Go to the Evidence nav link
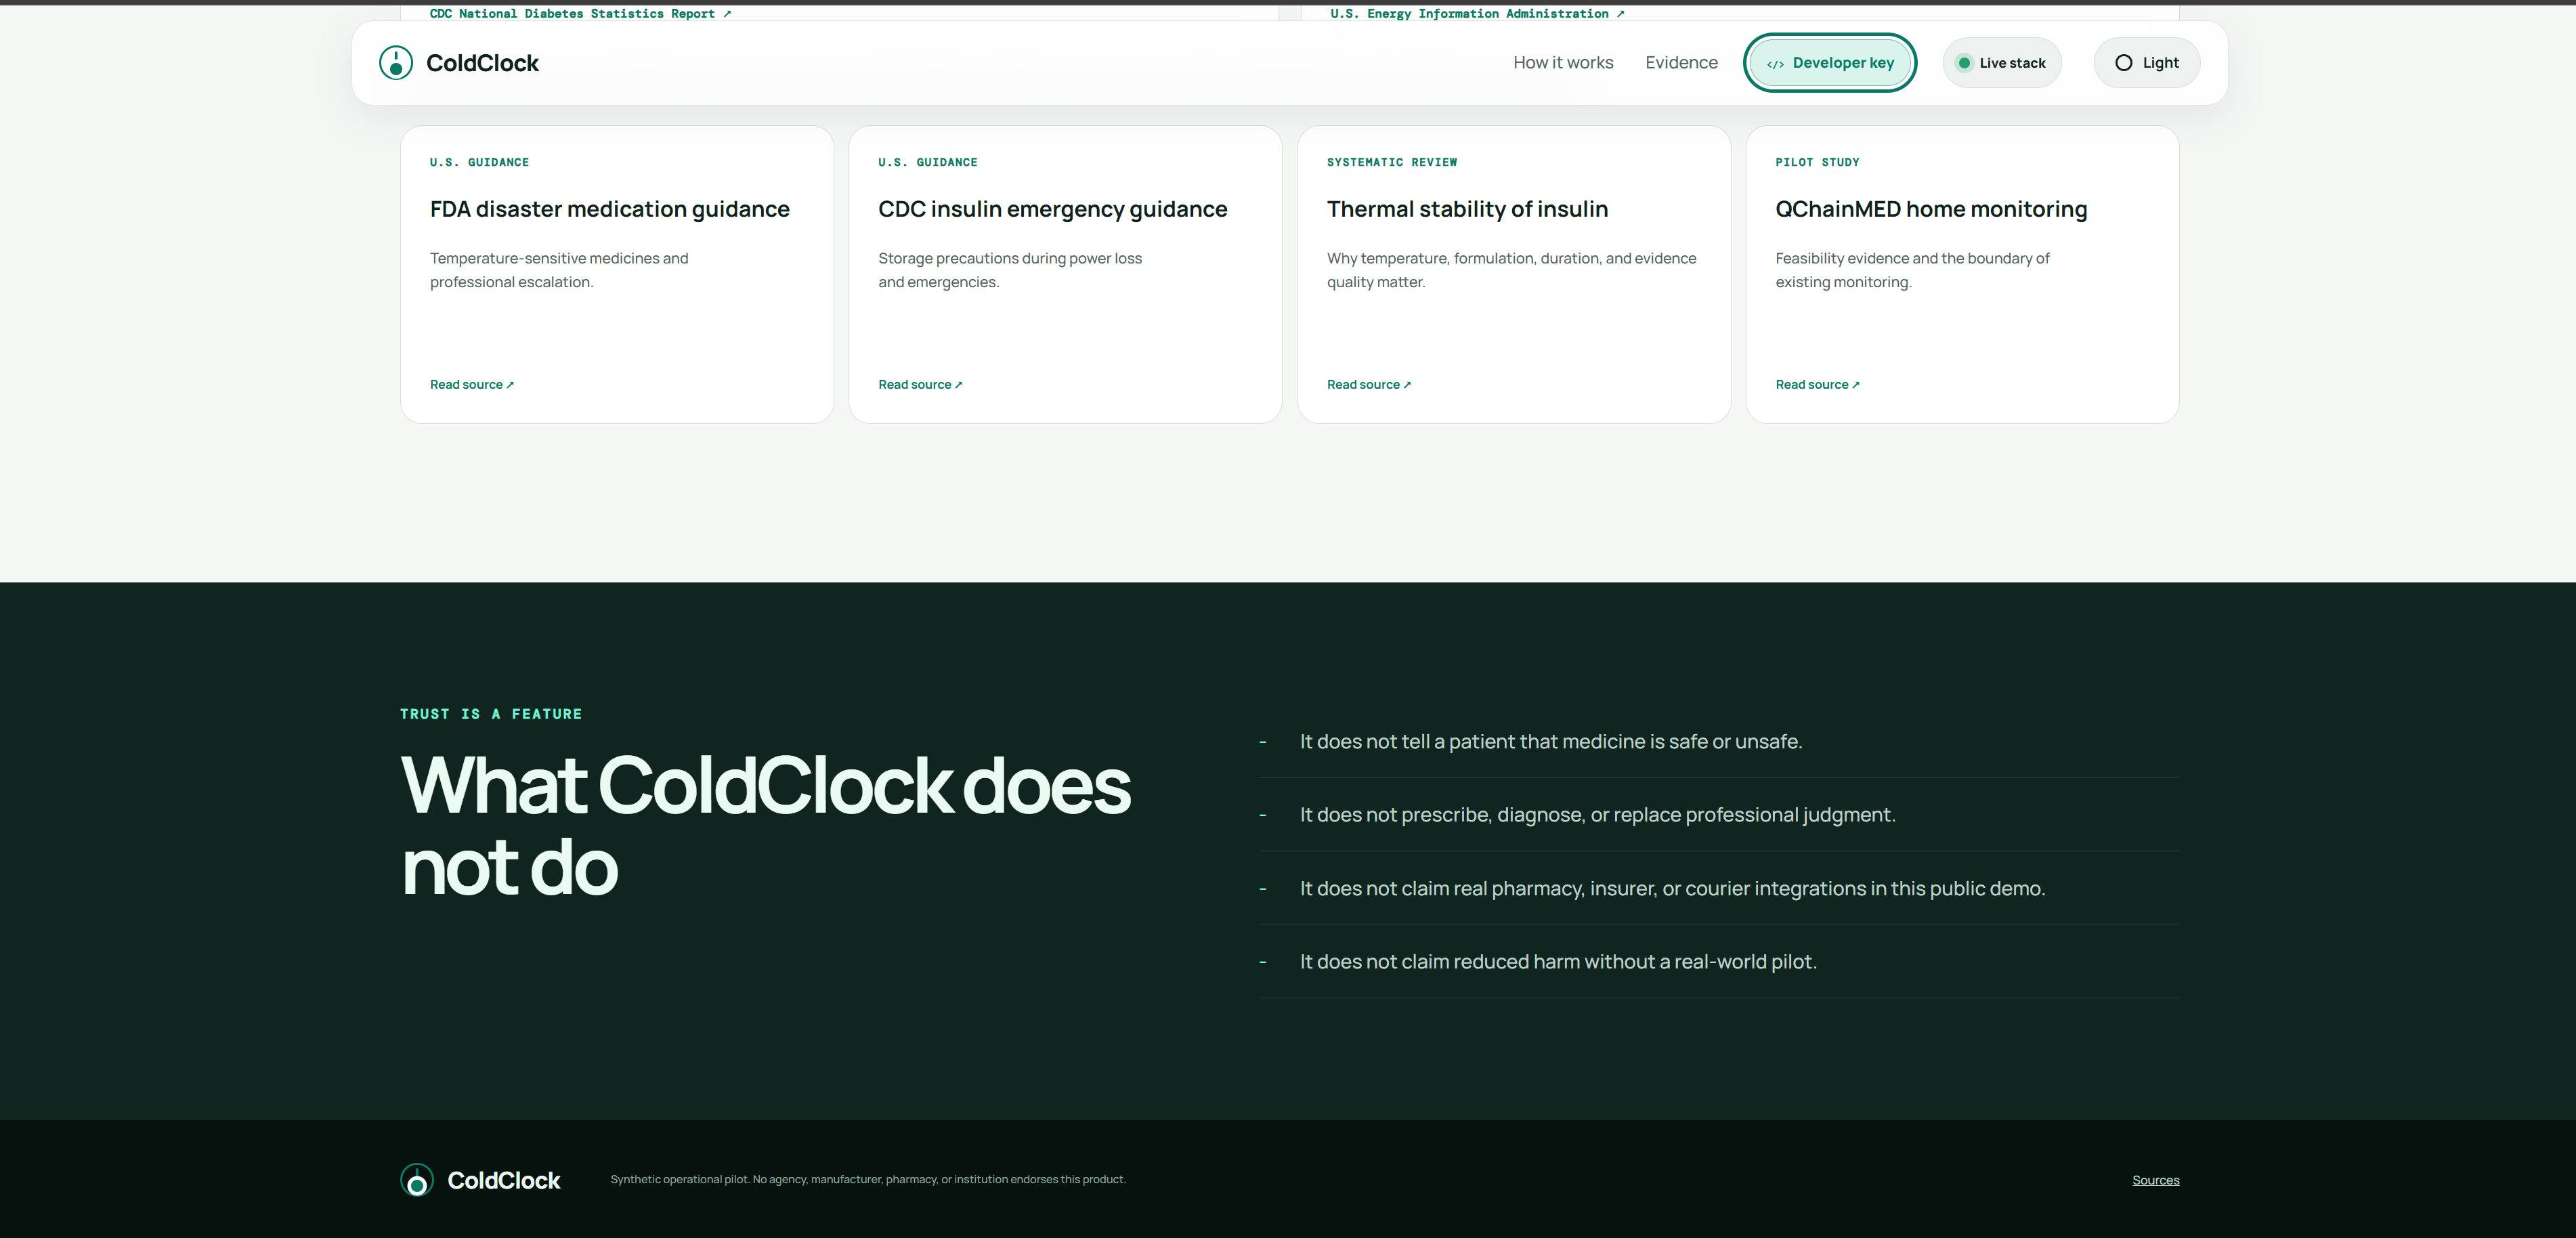Image resolution: width=2576 pixels, height=1238 pixels. click(x=1681, y=63)
